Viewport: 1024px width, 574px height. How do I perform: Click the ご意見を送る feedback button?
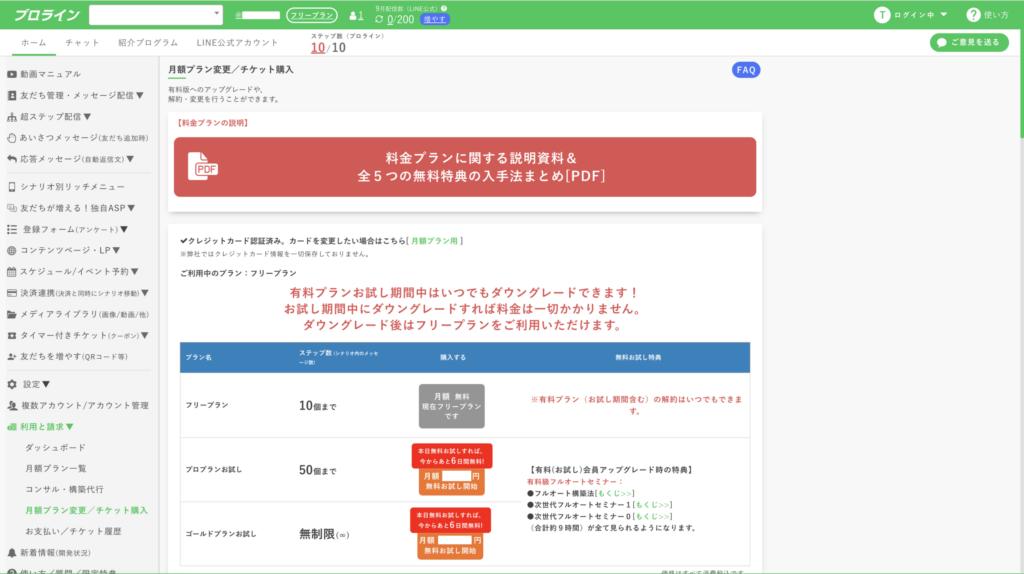point(969,42)
